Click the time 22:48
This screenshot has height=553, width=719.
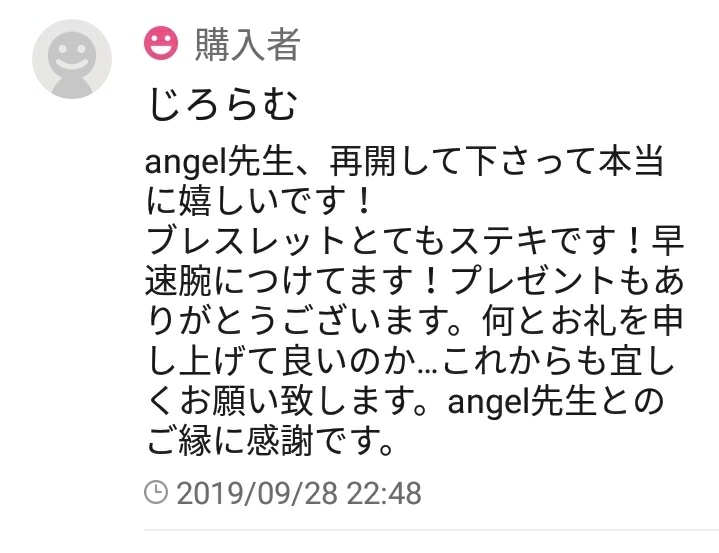coord(384,493)
